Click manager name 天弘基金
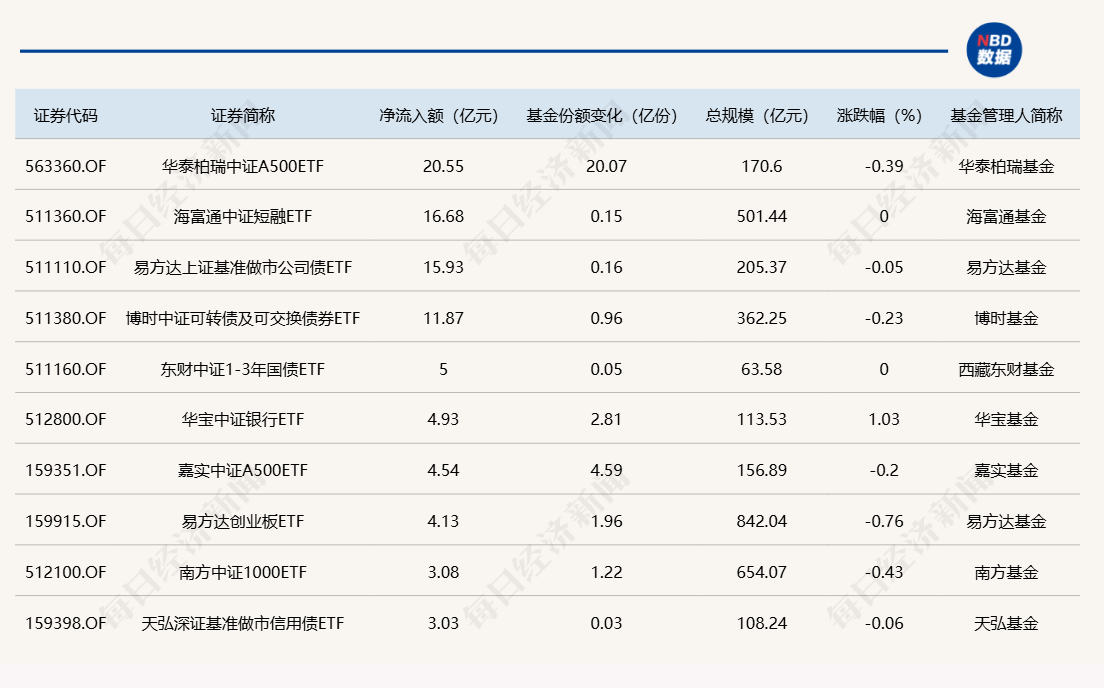The image size is (1104, 688). pyautogui.click(x=1006, y=623)
